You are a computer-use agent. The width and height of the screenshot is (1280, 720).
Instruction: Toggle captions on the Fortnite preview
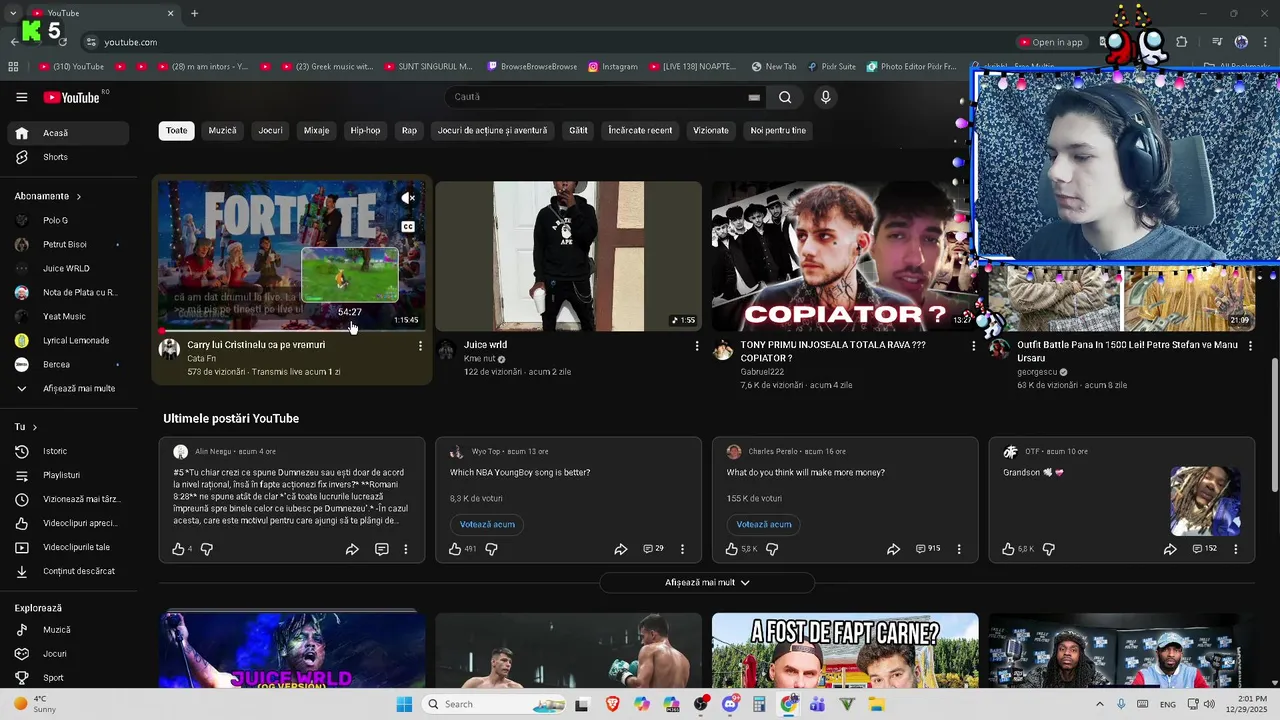(x=408, y=227)
